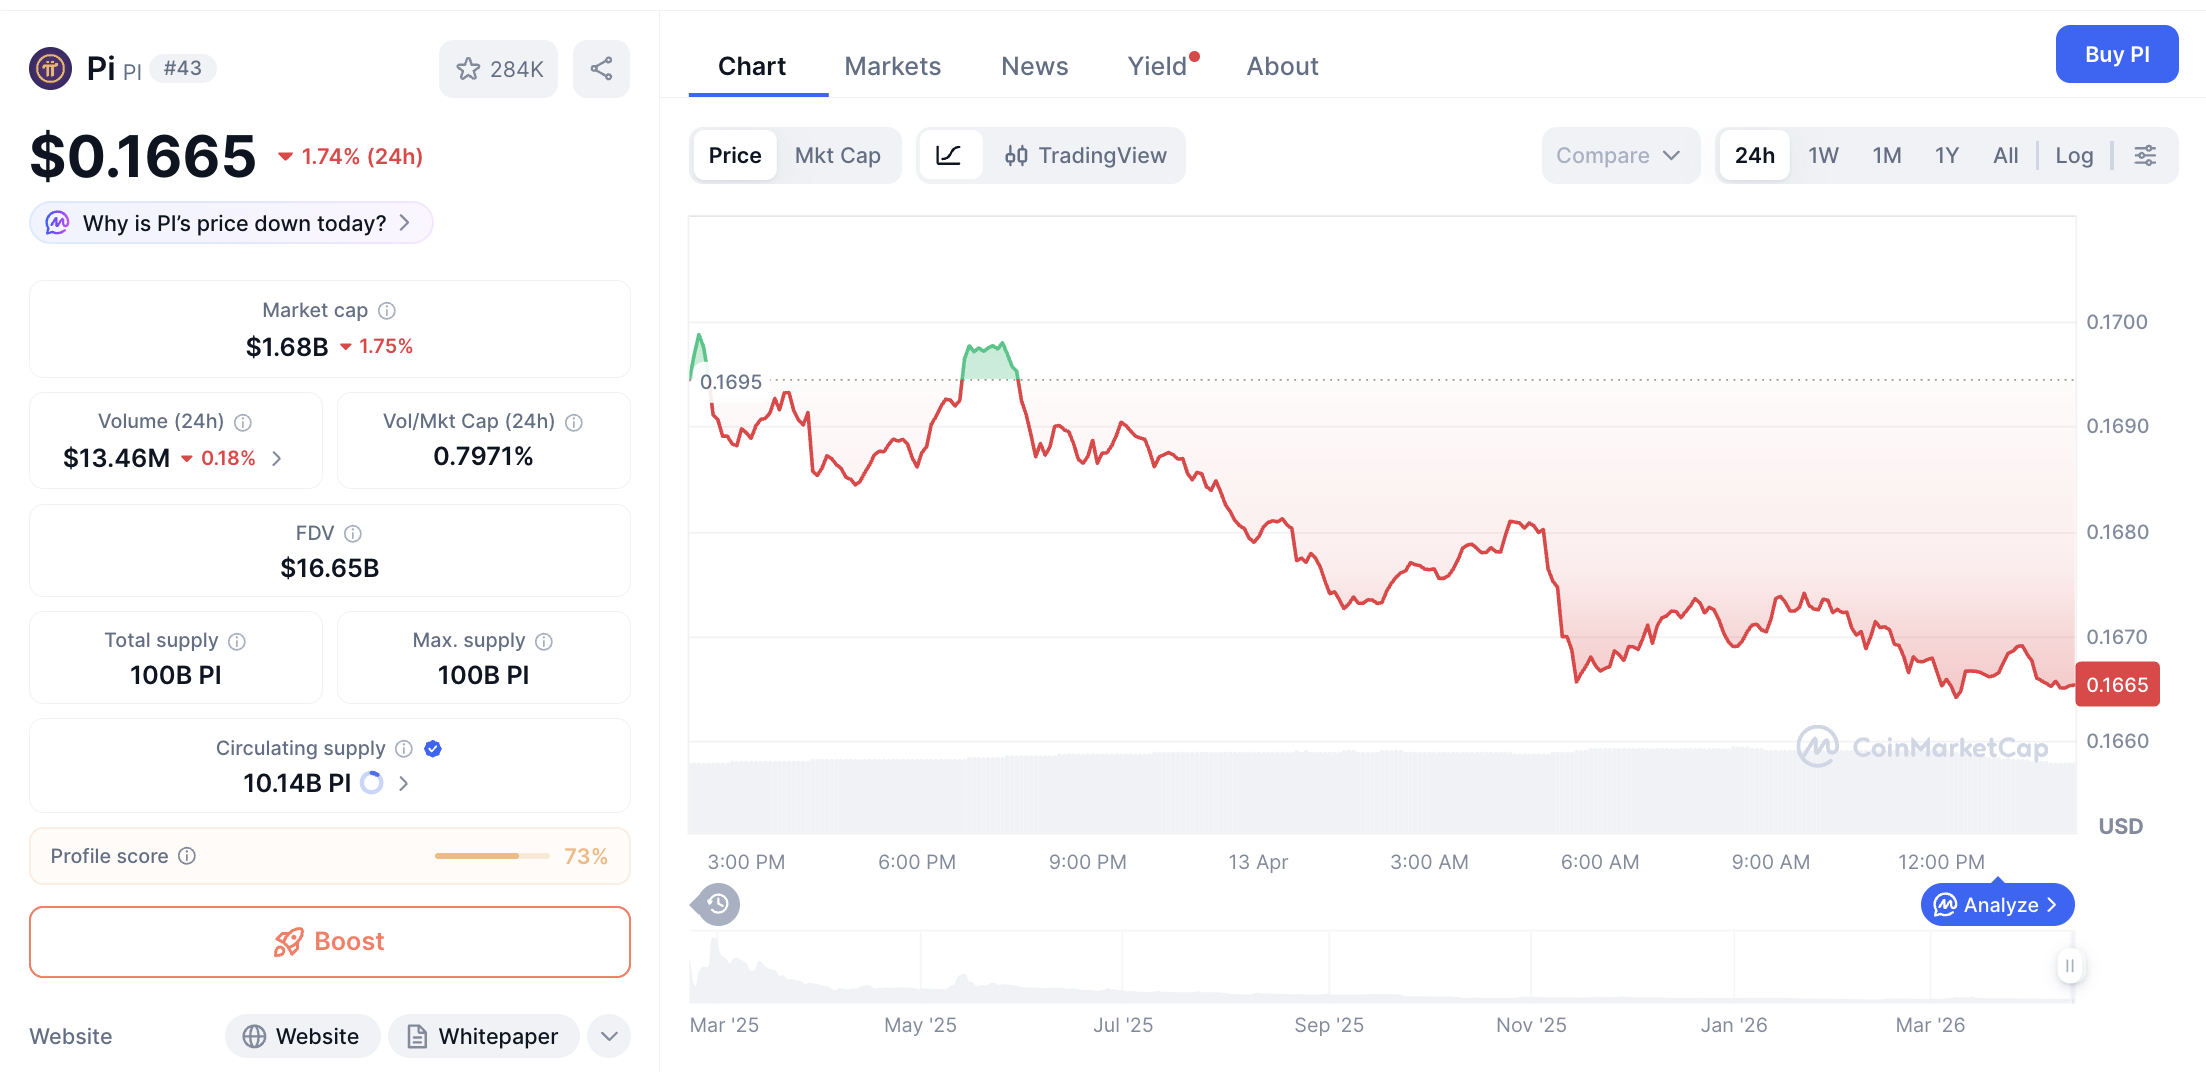Open sharing options with share icon
This screenshot has width=2206, height=1072.
tap(601, 68)
